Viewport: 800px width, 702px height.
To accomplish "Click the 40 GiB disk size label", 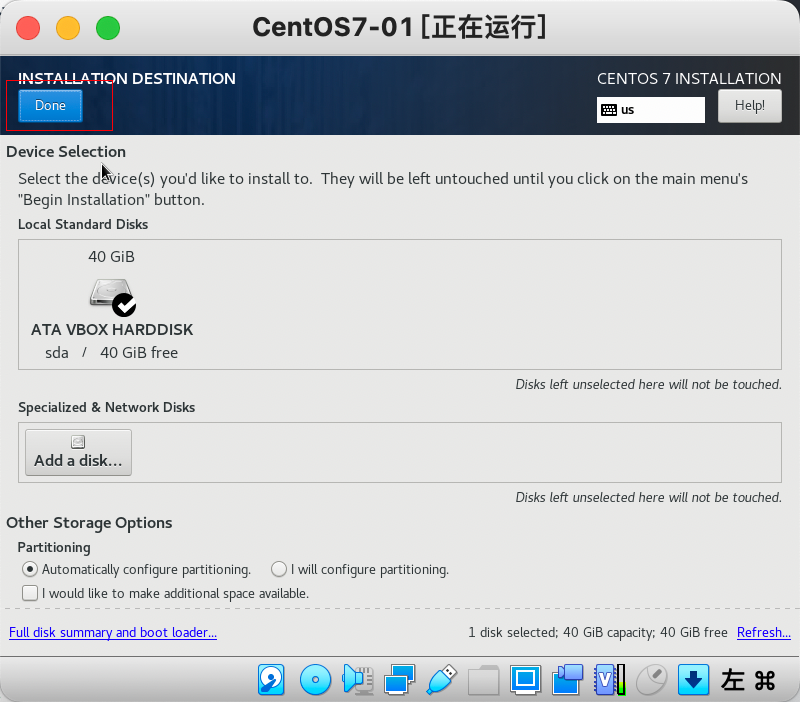I will click(x=111, y=257).
